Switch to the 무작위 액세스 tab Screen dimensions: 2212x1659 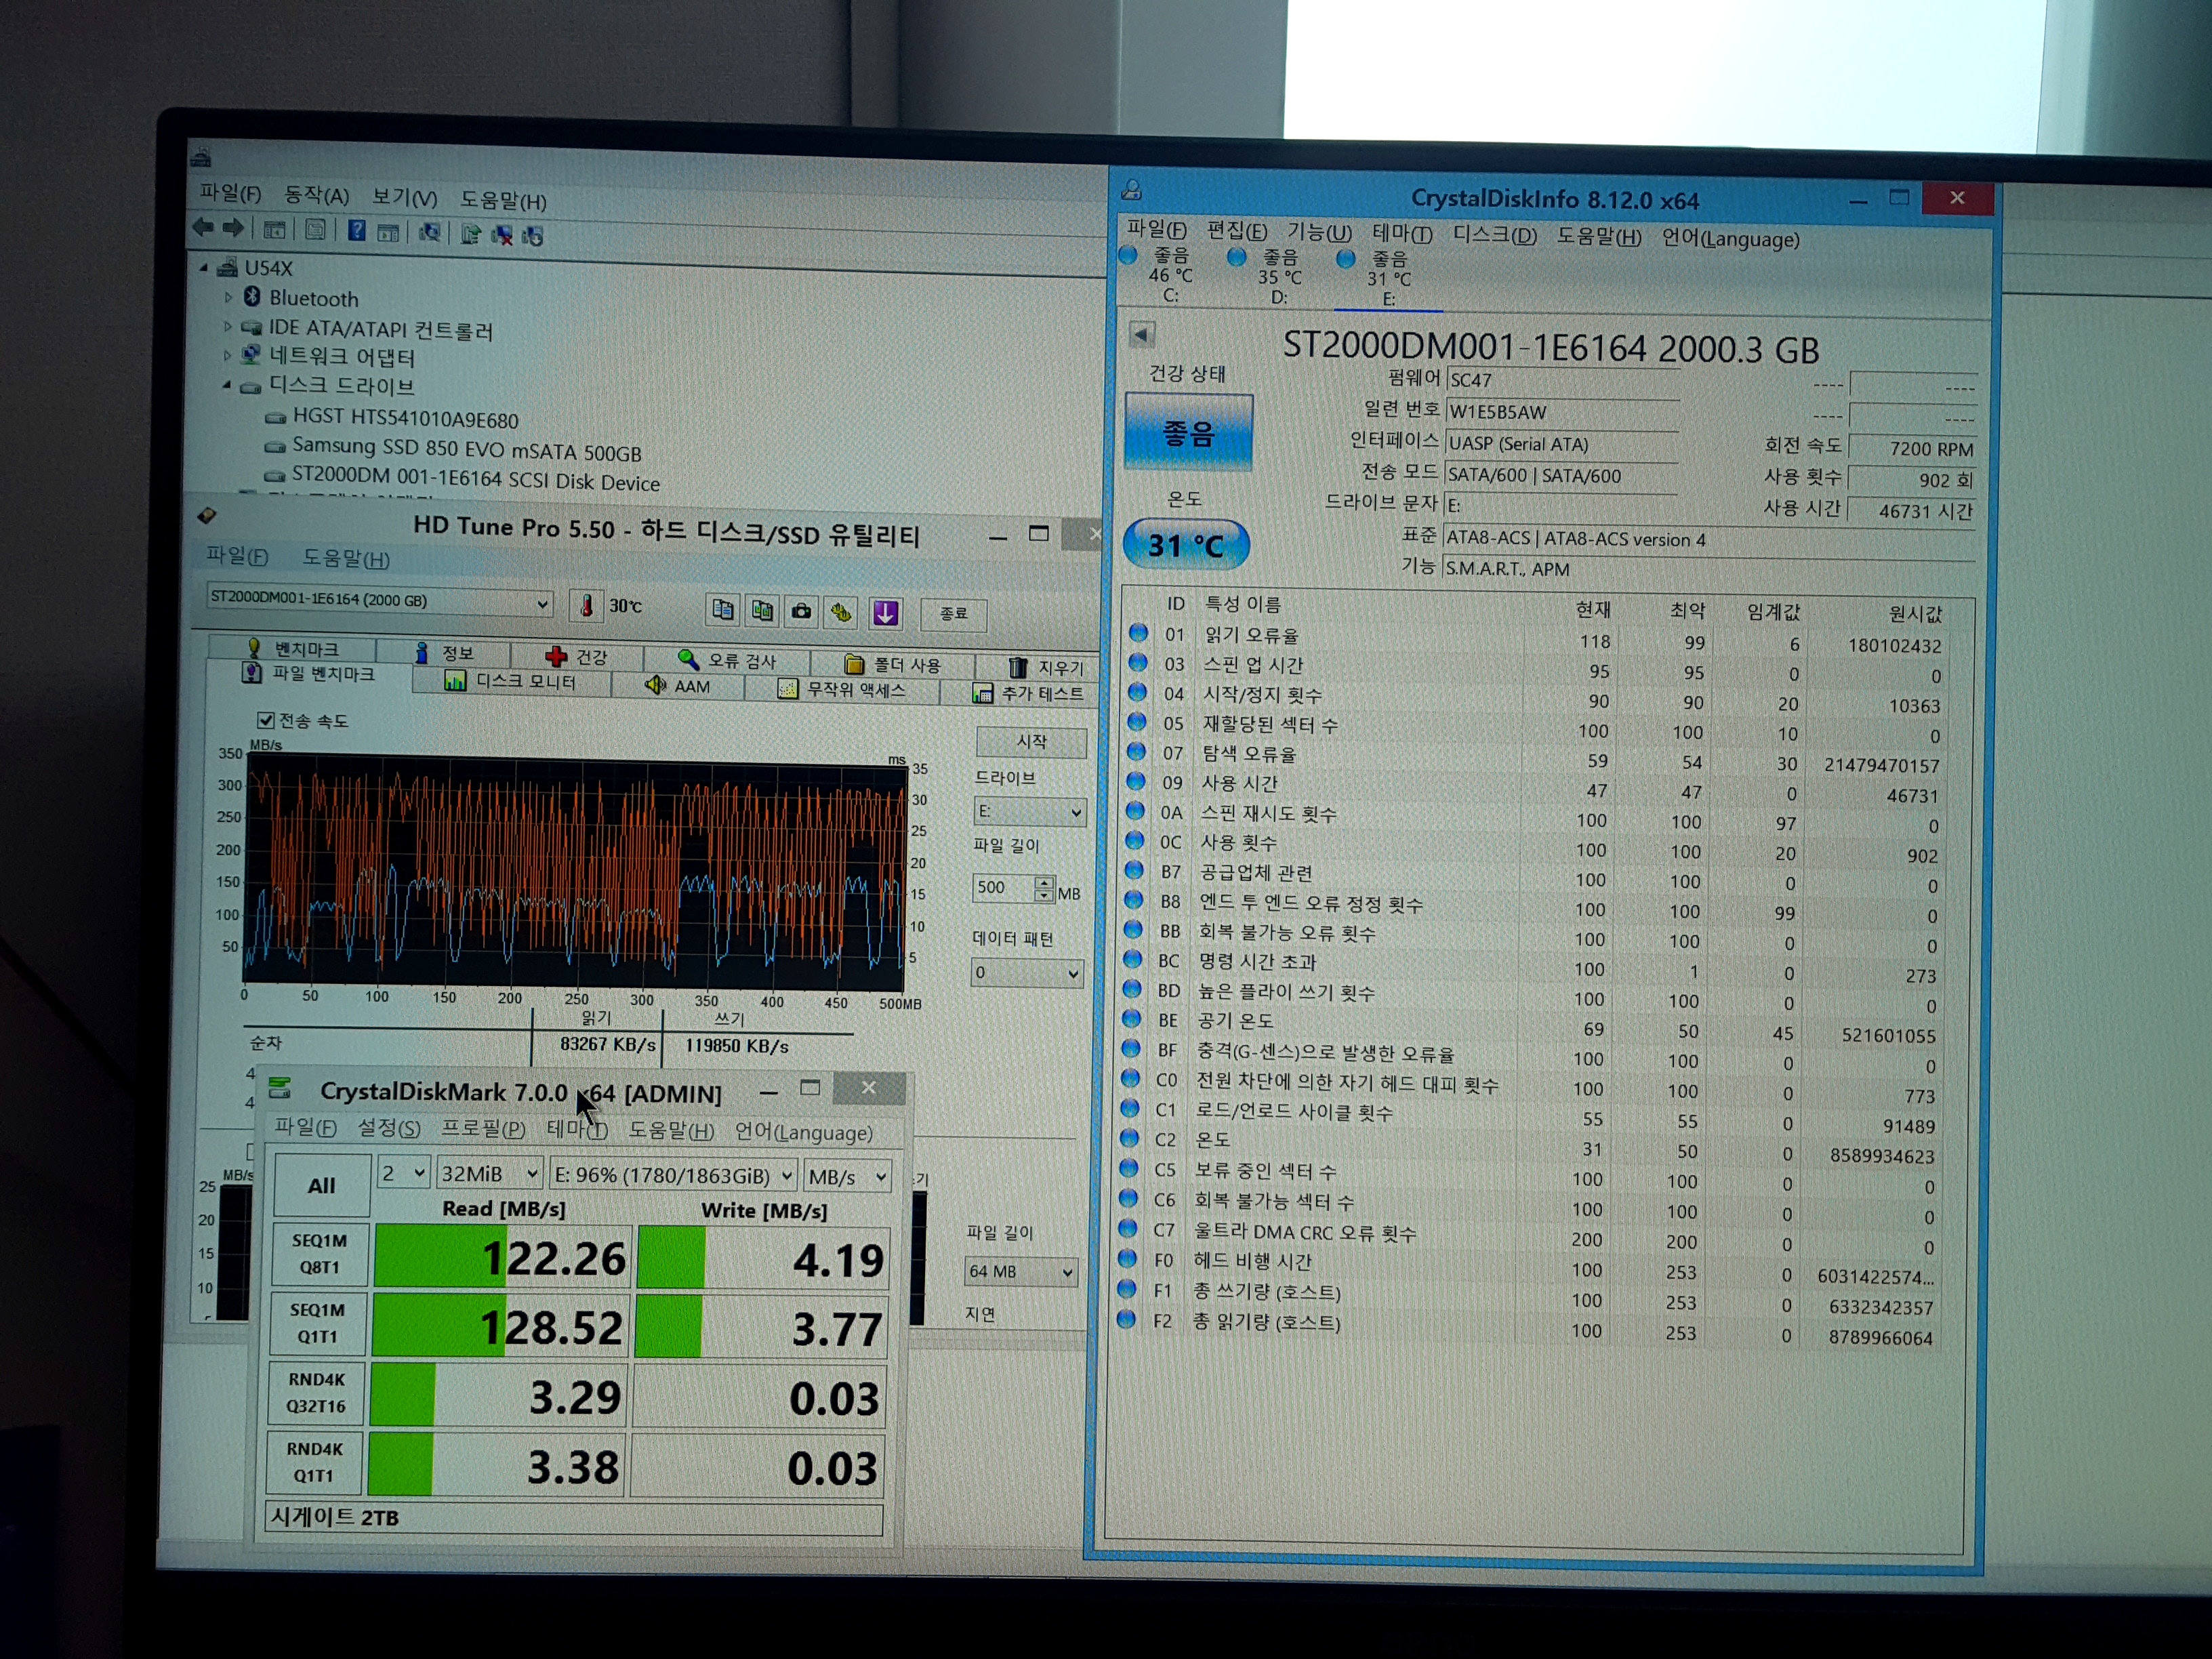point(842,690)
